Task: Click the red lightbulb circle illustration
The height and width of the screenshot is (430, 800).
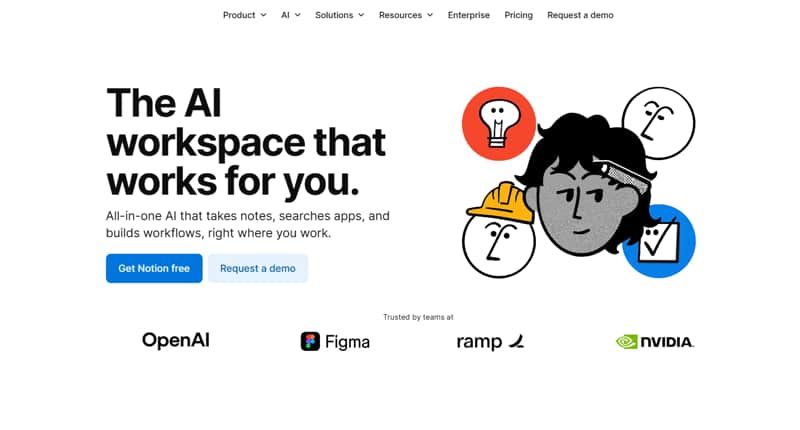Action: [498, 123]
